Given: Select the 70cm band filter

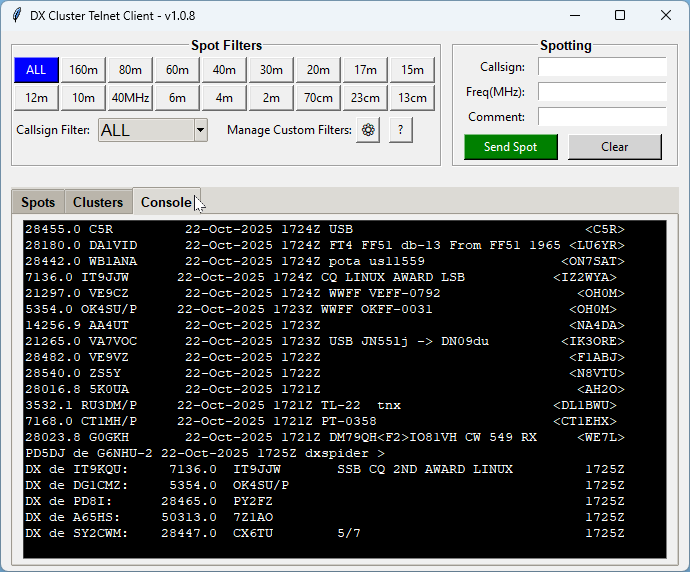Looking at the screenshot, I should coord(318,98).
